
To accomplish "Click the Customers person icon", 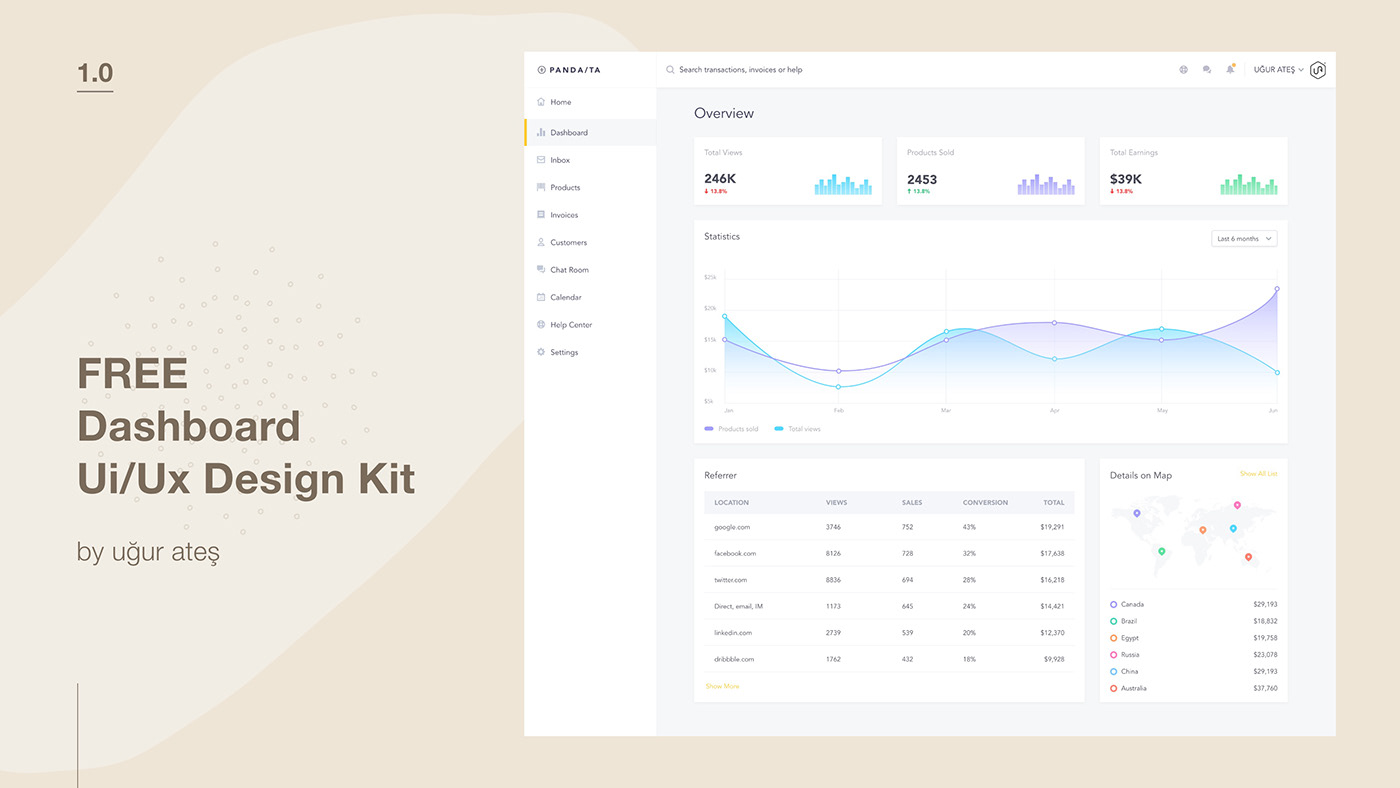I will pyautogui.click(x=541, y=242).
